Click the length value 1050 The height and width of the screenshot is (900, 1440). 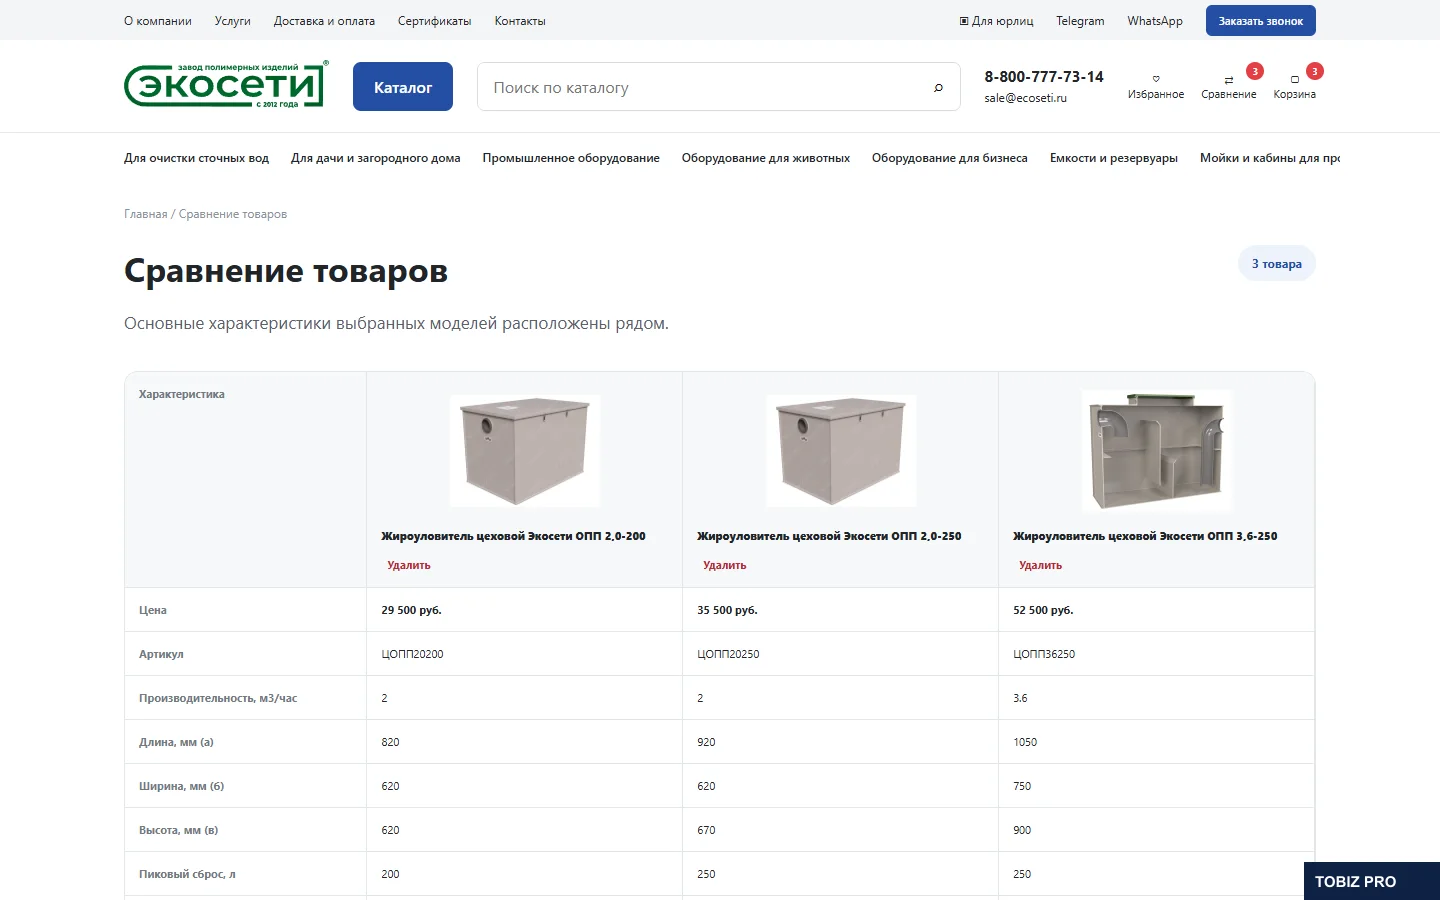(1025, 742)
